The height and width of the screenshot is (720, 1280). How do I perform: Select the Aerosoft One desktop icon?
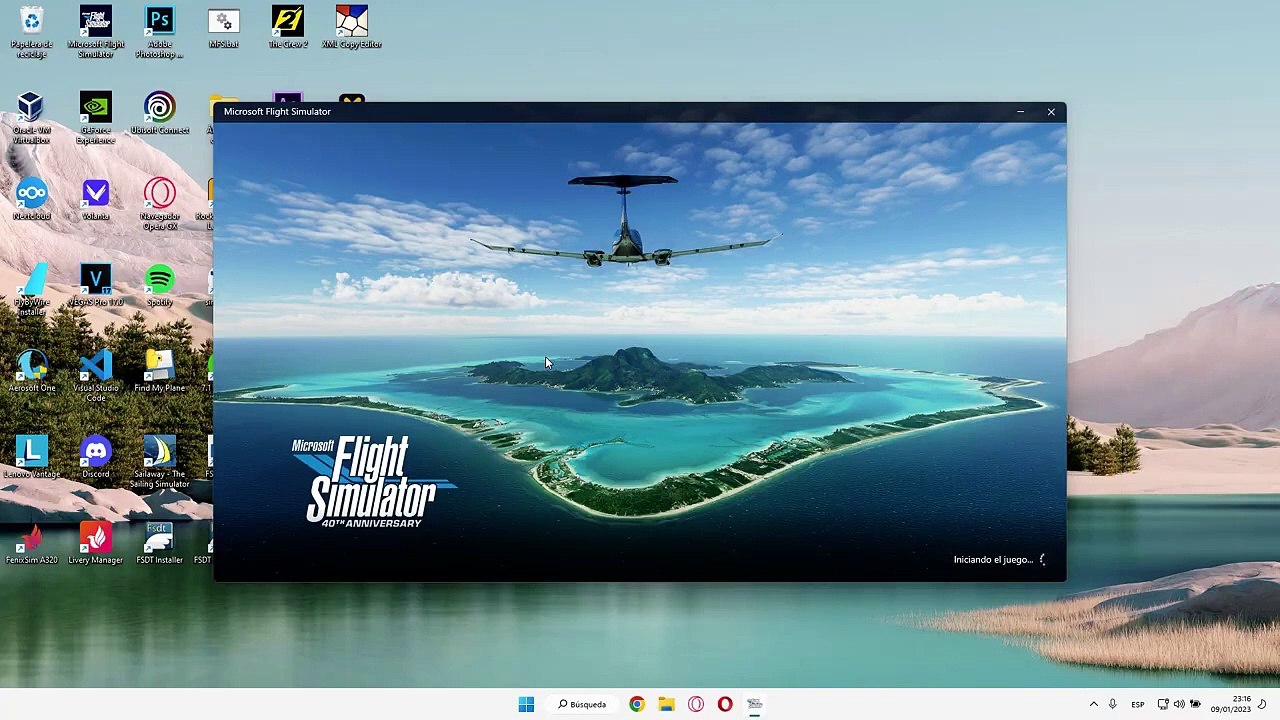[32, 372]
